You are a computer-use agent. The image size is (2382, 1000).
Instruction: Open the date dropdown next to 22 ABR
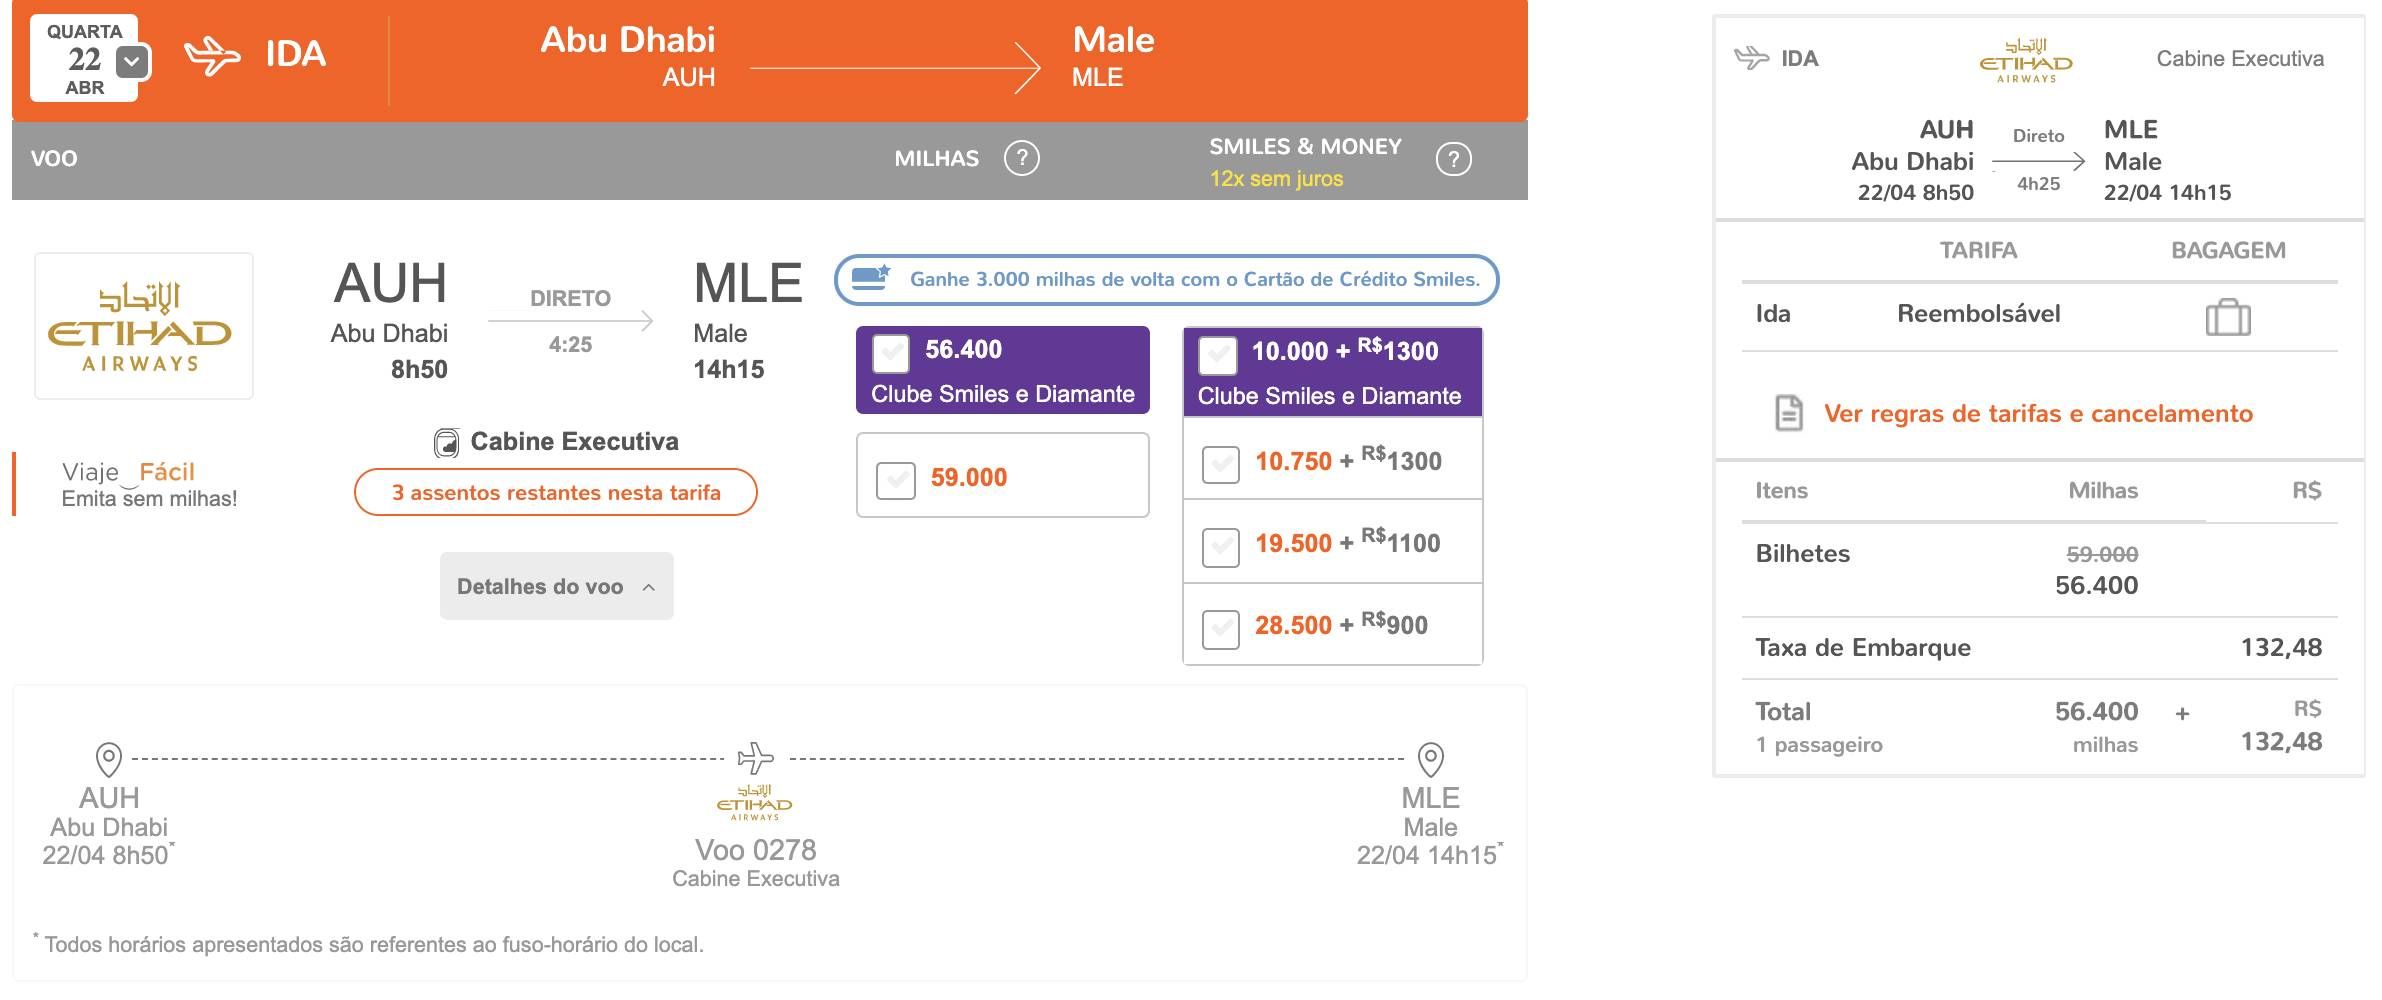tap(132, 62)
